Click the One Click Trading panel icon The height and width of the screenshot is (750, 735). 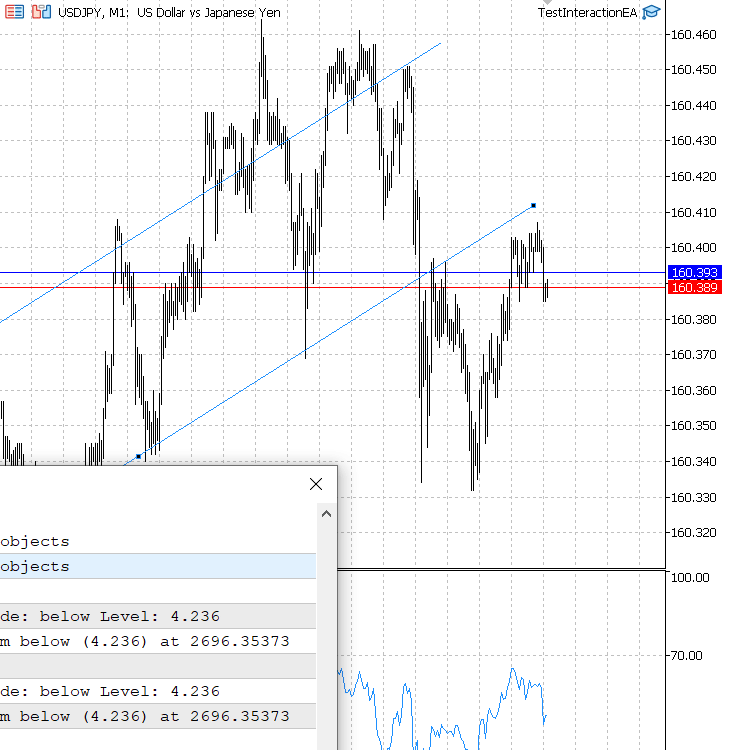point(14,12)
